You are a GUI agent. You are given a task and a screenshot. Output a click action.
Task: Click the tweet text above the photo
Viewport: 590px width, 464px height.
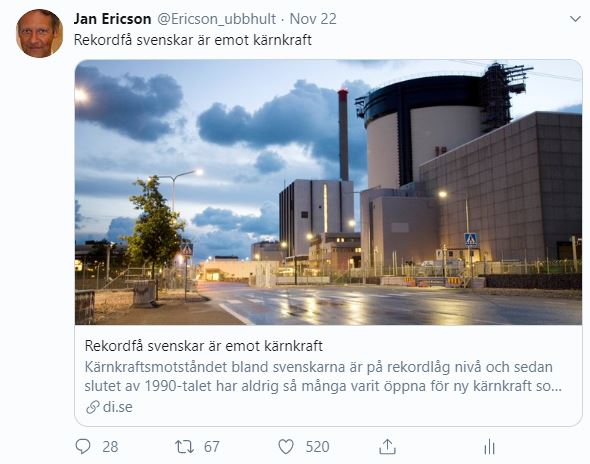click(193, 40)
